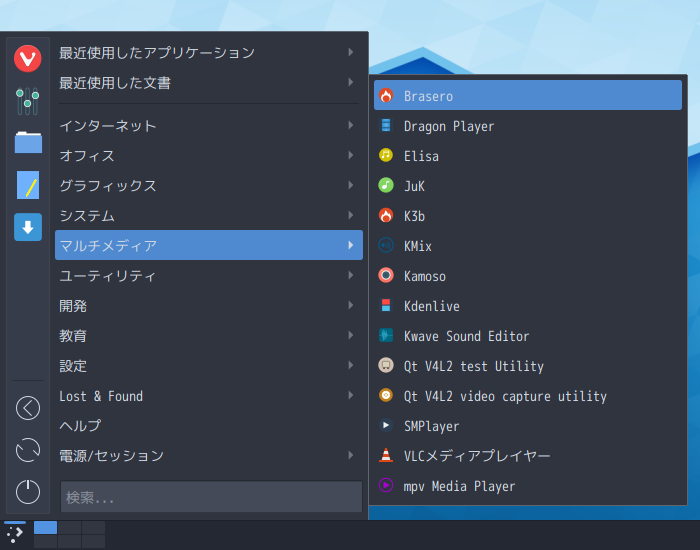Click the VLC traffic cone icon

386,455
